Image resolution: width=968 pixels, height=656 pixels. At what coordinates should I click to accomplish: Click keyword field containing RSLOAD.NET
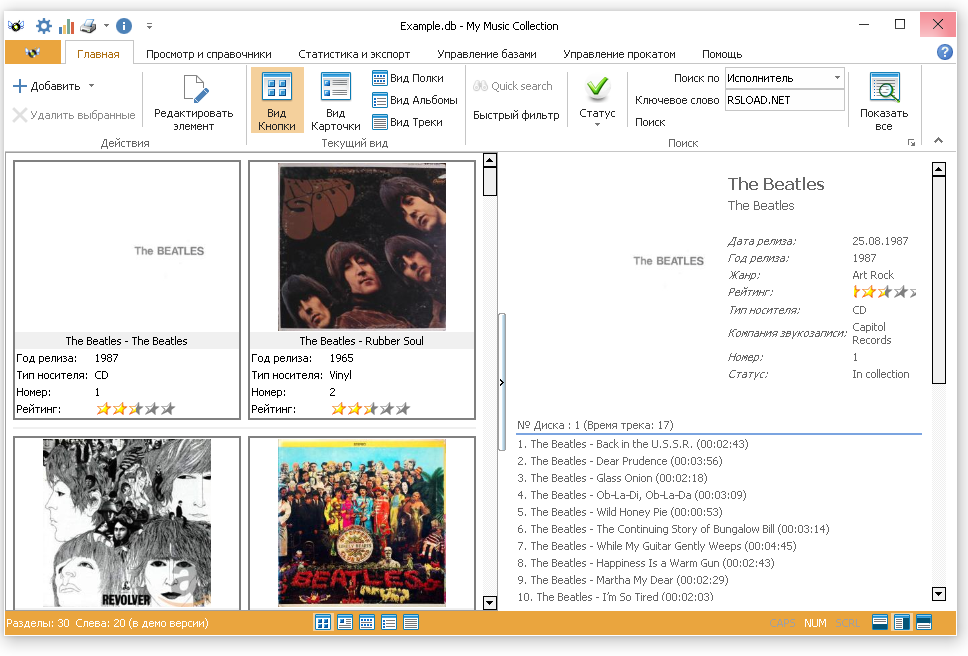784,100
